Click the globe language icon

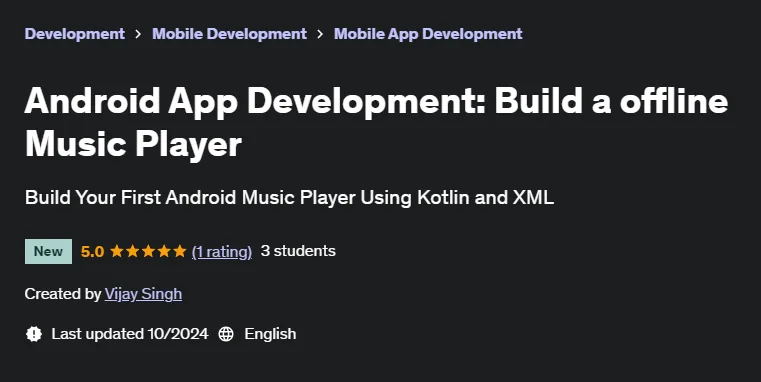pyautogui.click(x=226, y=334)
